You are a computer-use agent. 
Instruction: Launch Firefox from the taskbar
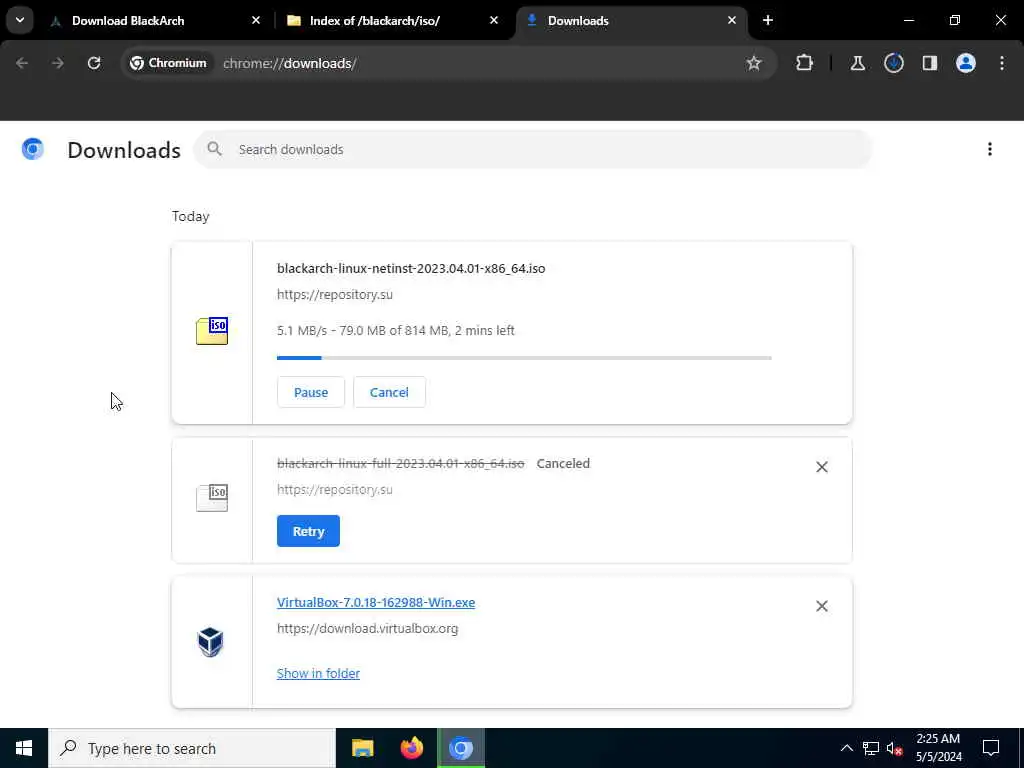(411, 748)
